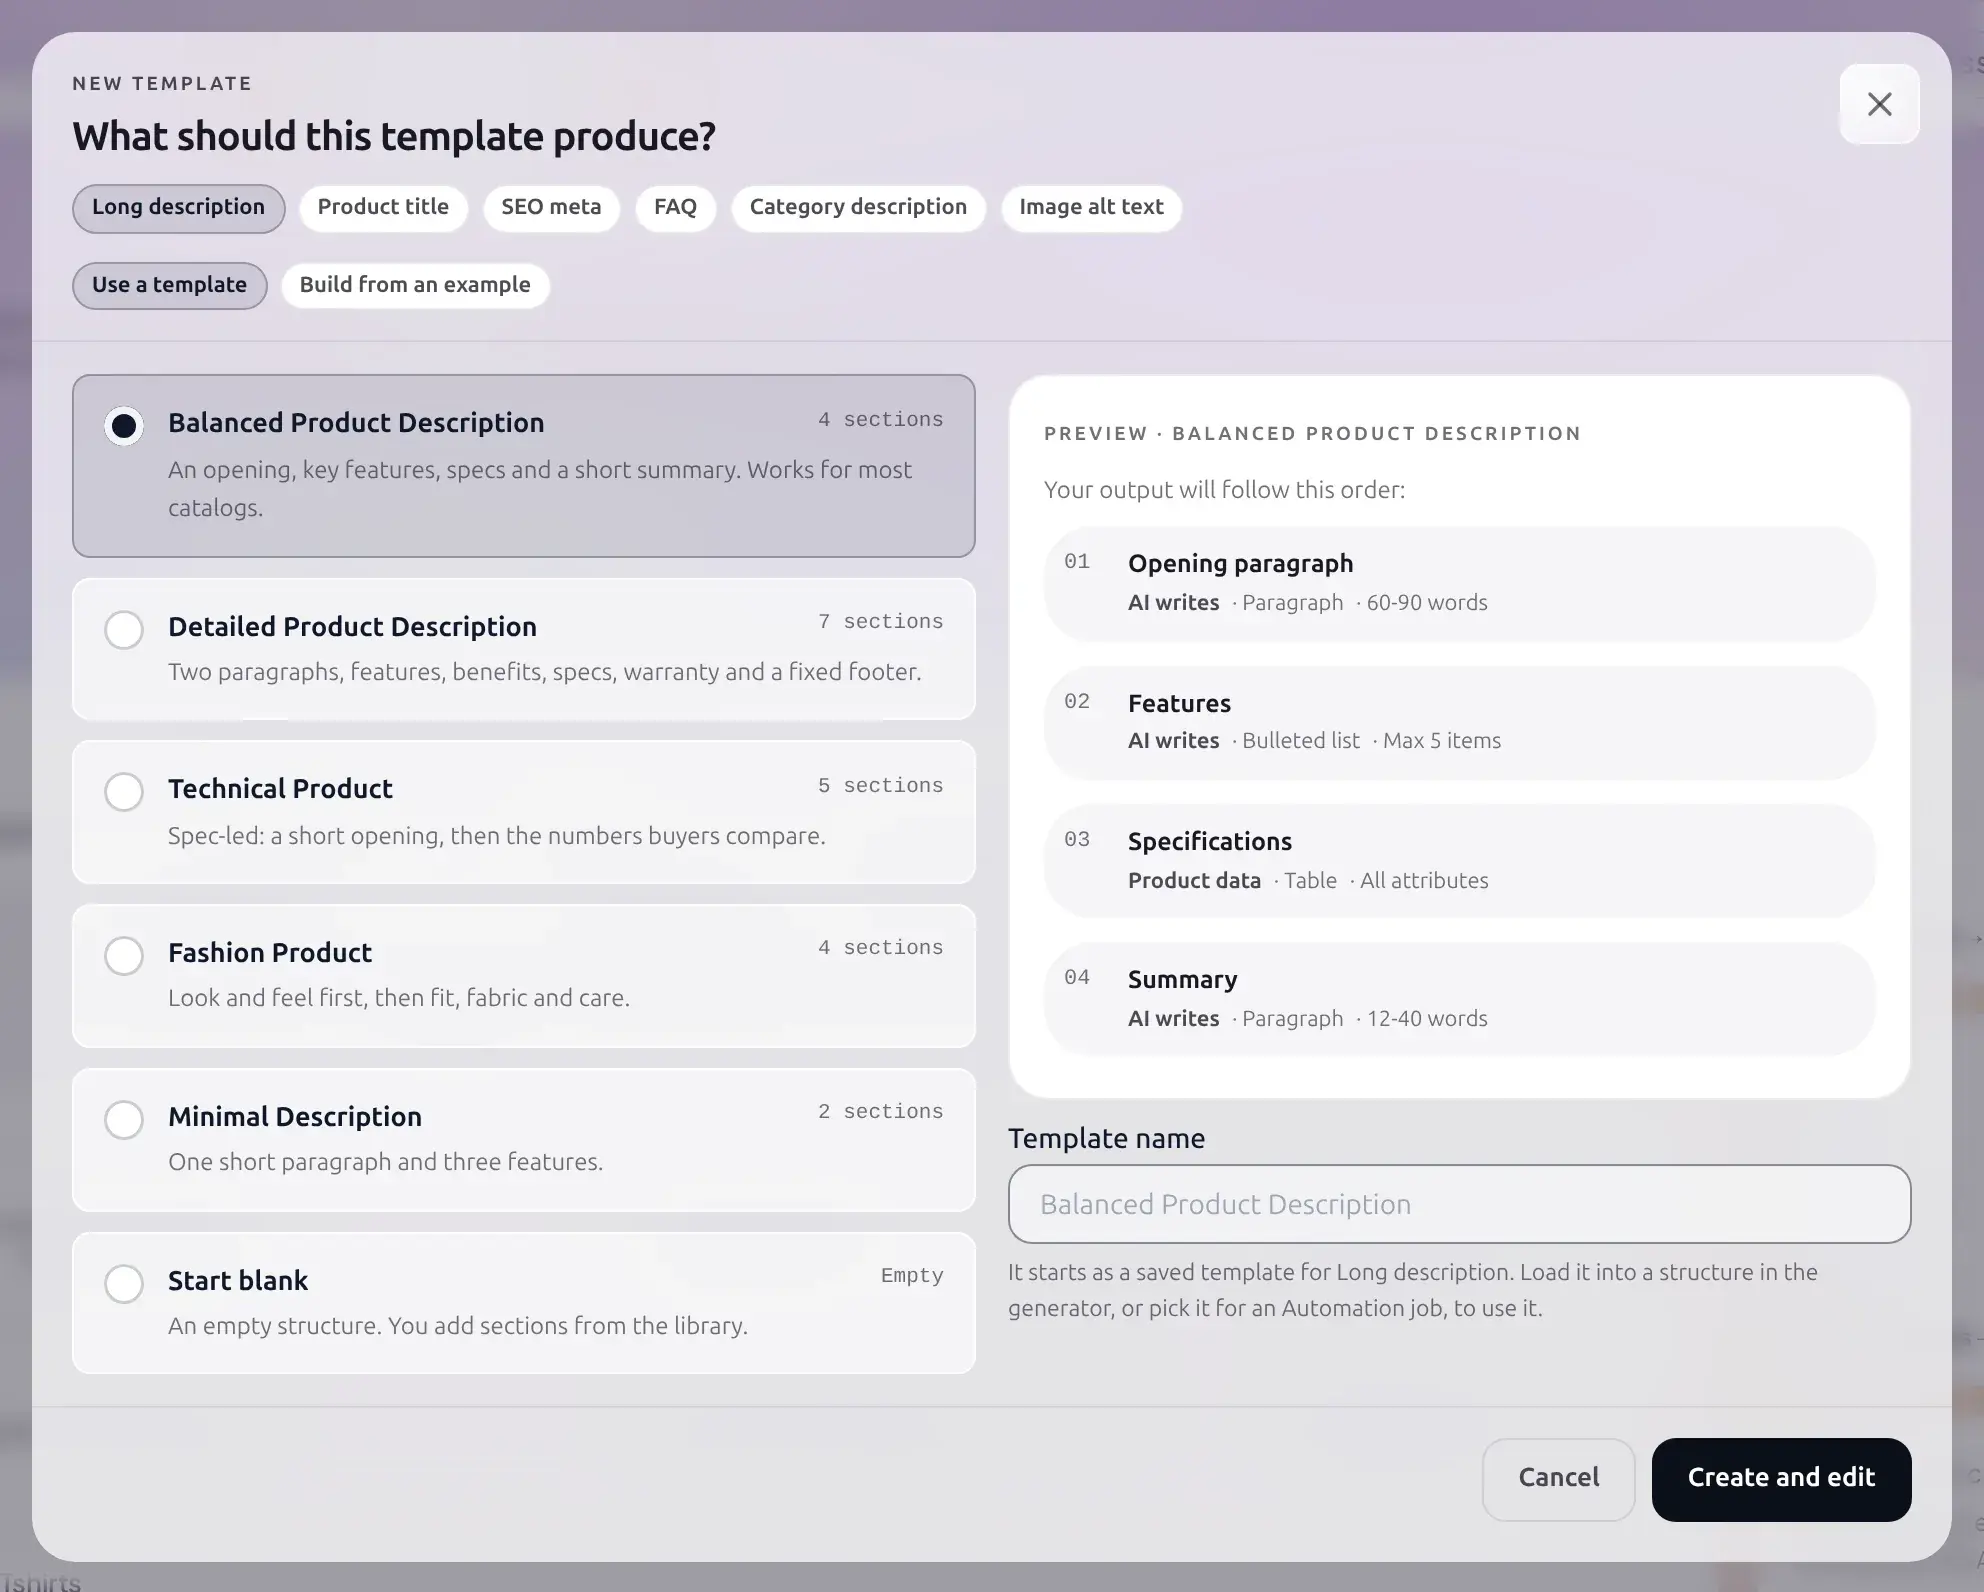This screenshot has height=1592, width=1984.
Task: Click 'Look and feel first' description text
Action: [399, 998]
